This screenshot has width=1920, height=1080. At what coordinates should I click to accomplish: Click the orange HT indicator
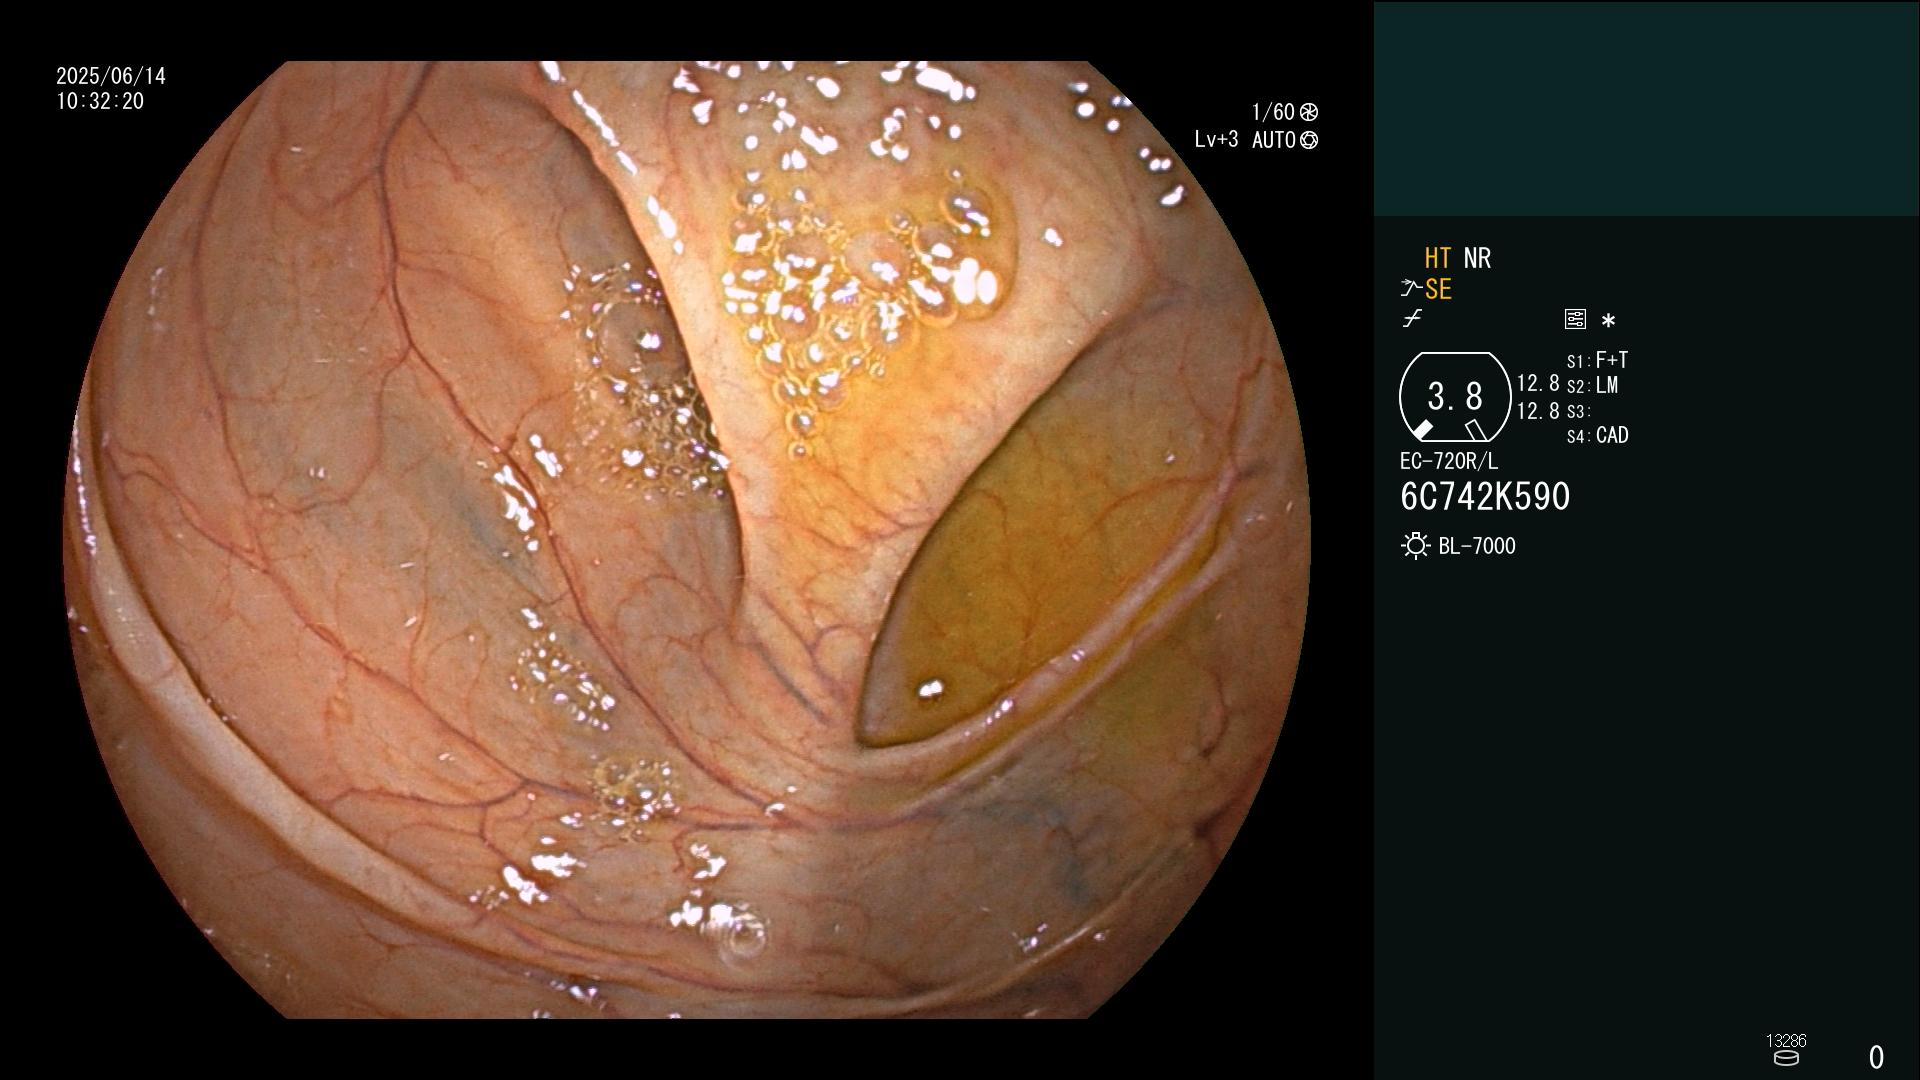tap(1438, 258)
